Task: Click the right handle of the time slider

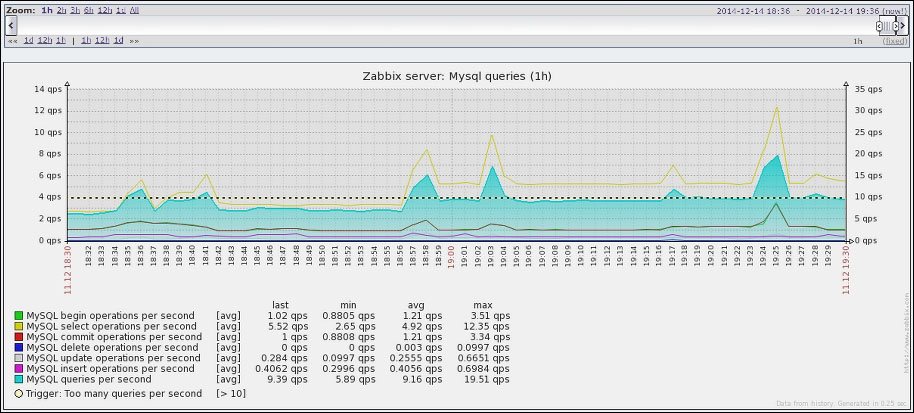Action: click(895, 26)
